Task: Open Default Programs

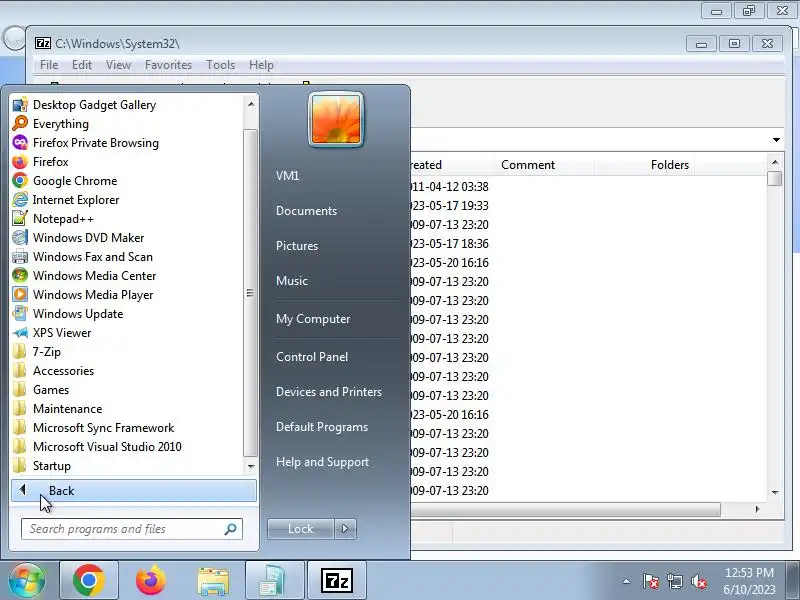Action: [321, 427]
